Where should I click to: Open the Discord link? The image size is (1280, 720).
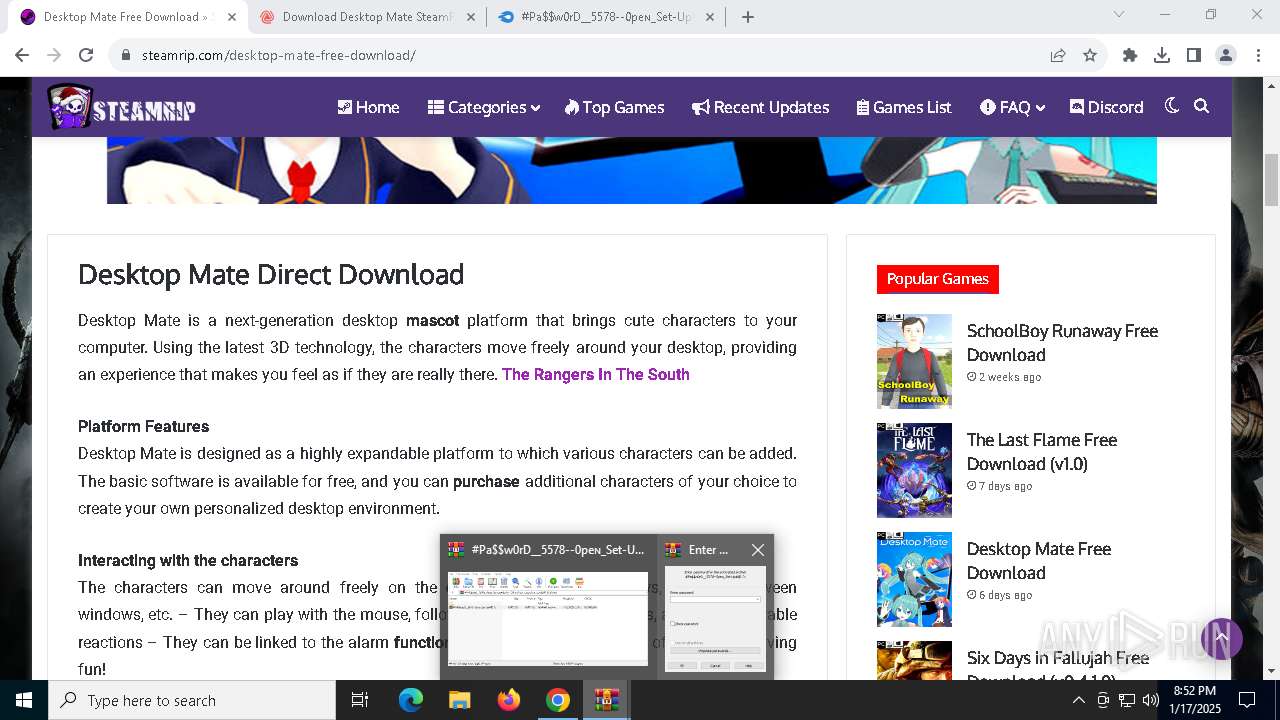tap(1106, 107)
